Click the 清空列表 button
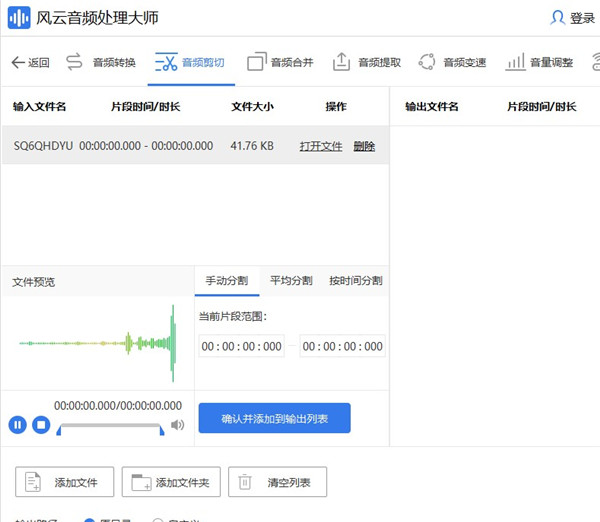Image resolution: width=600 pixels, height=522 pixels. pyautogui.click(x=278, y=482)
